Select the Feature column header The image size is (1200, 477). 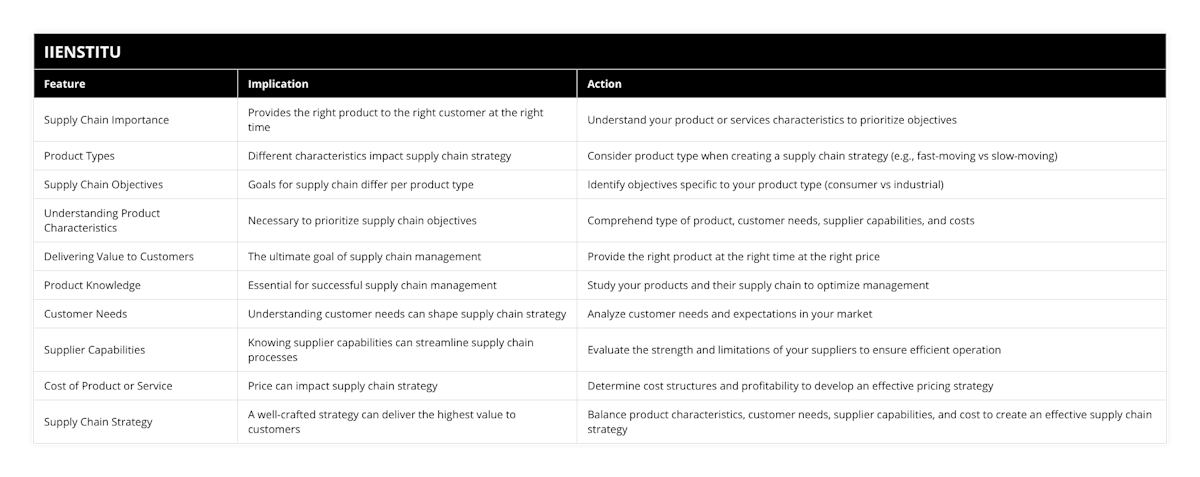pyautogui.click(x=65, y=84)
